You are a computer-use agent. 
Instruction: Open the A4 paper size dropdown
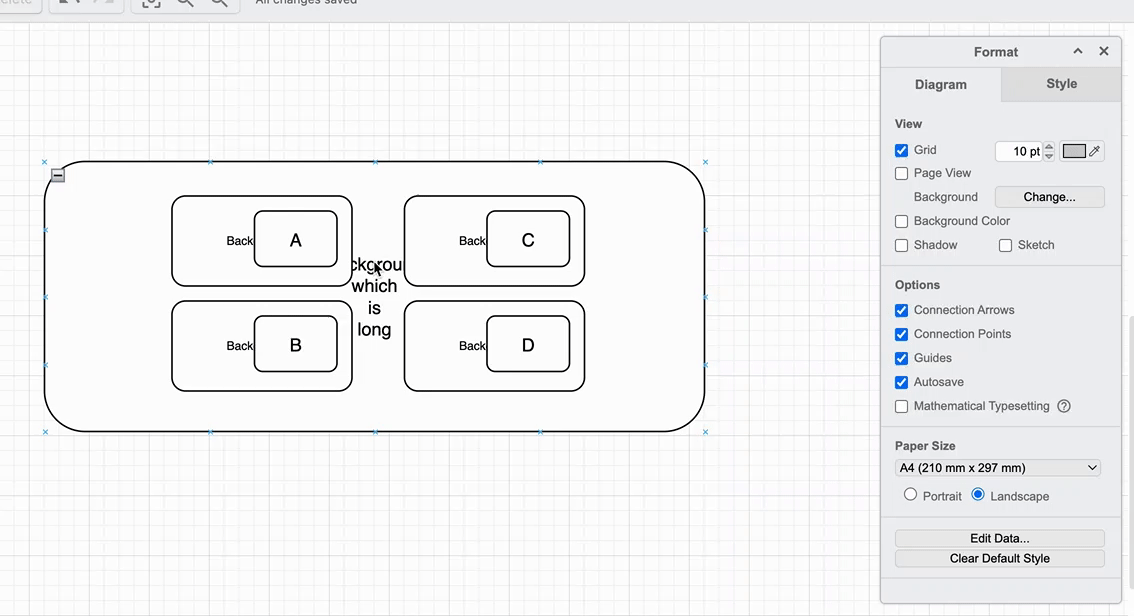tap(998, 468)
